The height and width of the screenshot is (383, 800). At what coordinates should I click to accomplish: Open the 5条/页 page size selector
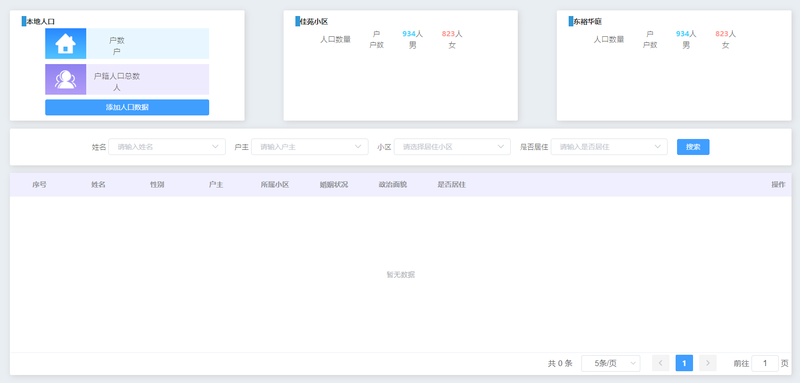(611, 363)
